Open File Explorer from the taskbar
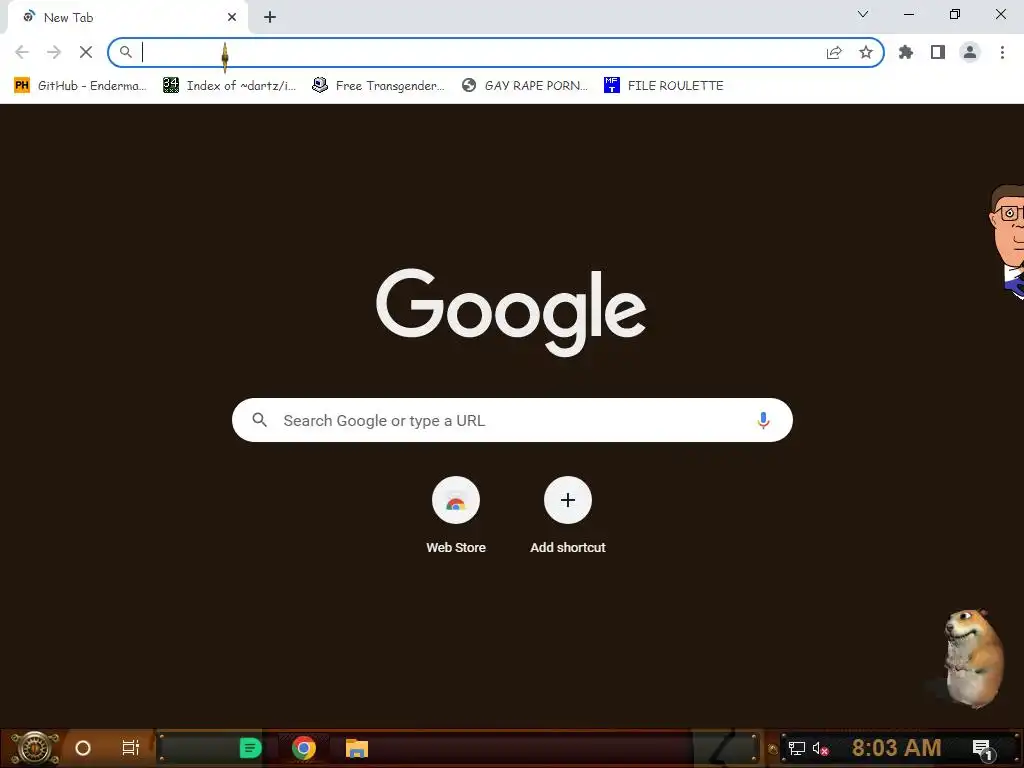1024x768 pixels. tap(357, 748)
